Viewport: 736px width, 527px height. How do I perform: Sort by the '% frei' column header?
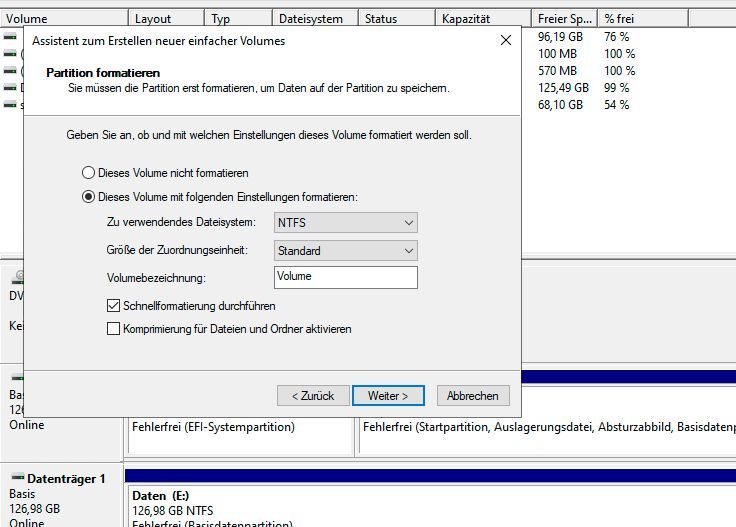[x=643, y=19]
